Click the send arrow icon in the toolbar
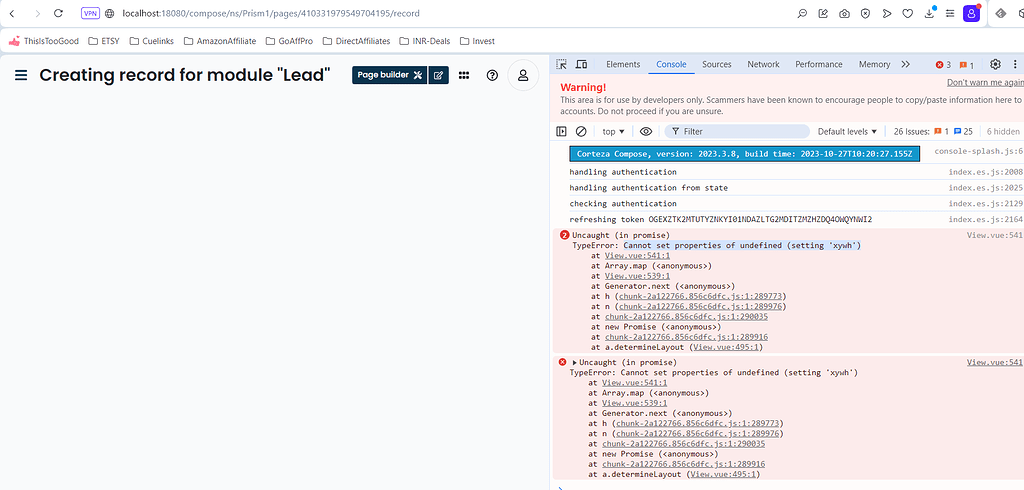This screenshot has height=490, width=1024. (886, 13)
